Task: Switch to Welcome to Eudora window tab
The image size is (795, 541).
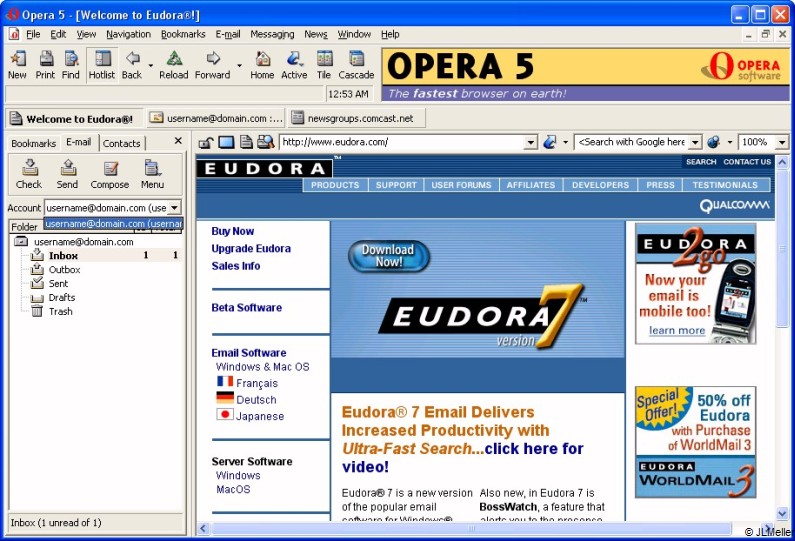Action: (74, 119)
